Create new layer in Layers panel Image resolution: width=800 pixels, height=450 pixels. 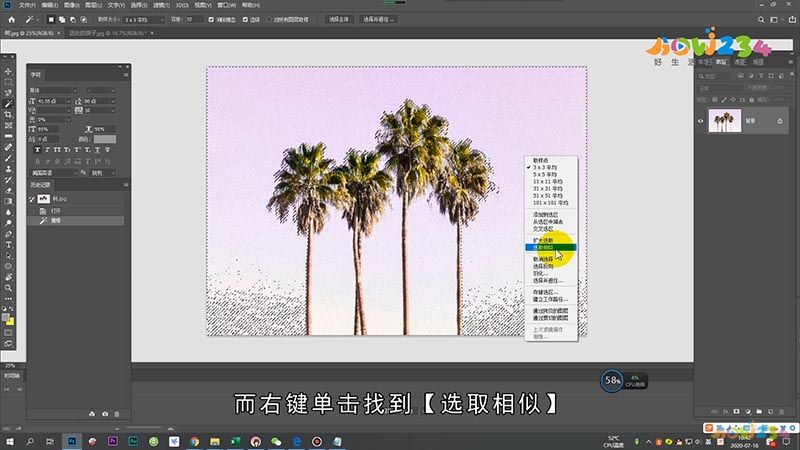[x=770, y=411]
